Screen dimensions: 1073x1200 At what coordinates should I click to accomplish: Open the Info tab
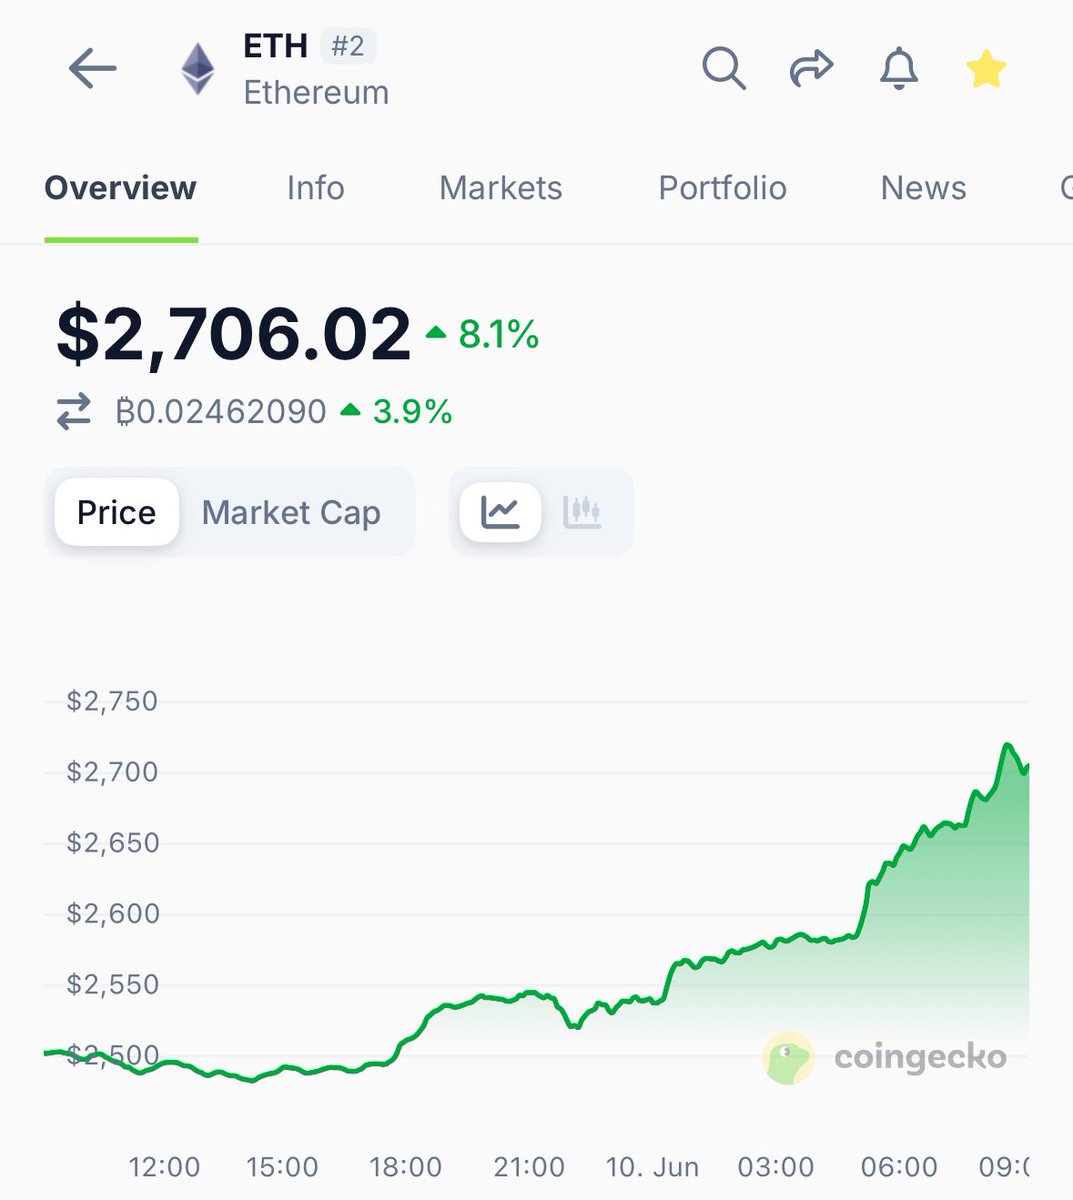click(x=315, y=188)
